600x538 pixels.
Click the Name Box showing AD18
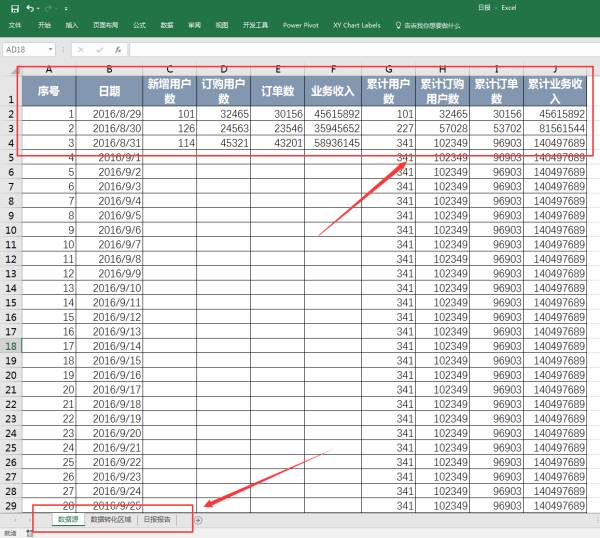[x=24, y=50]
